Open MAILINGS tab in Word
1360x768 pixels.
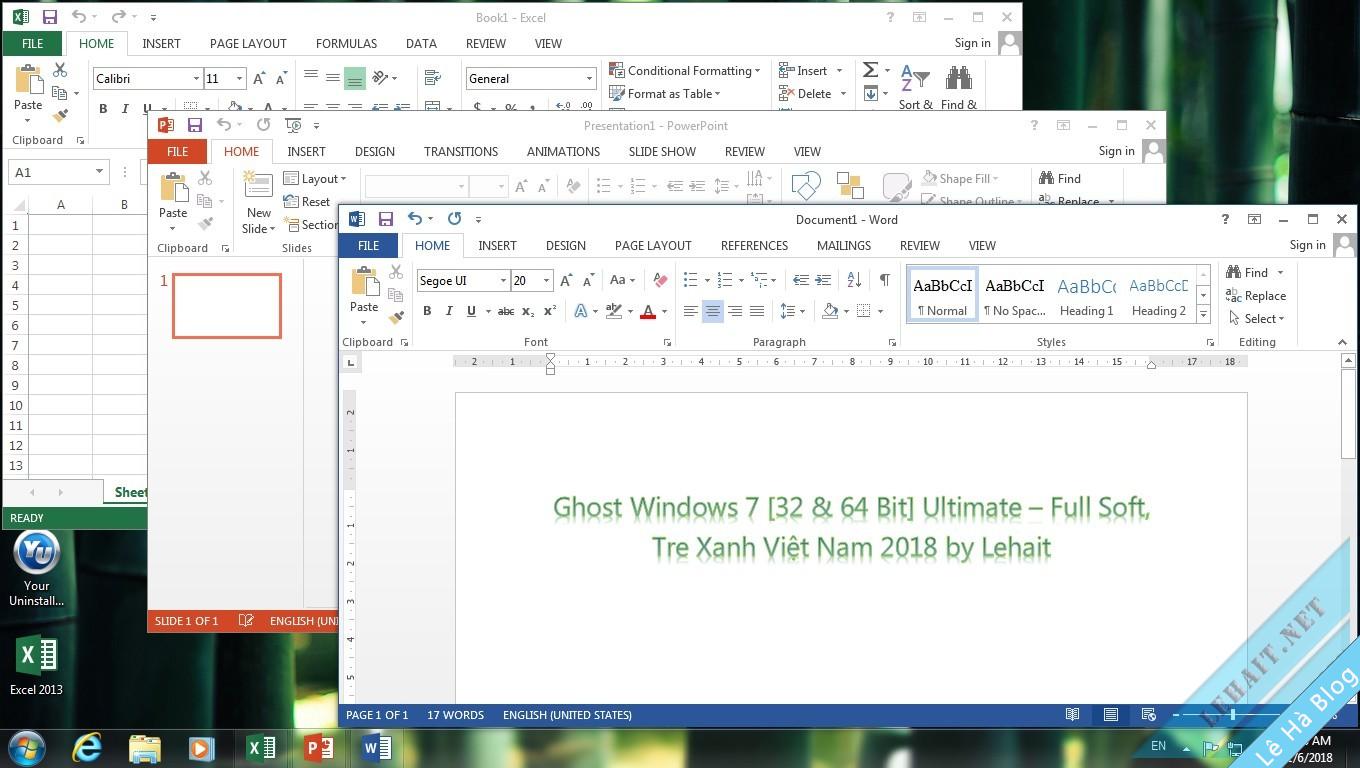click(x=843, y=245)
